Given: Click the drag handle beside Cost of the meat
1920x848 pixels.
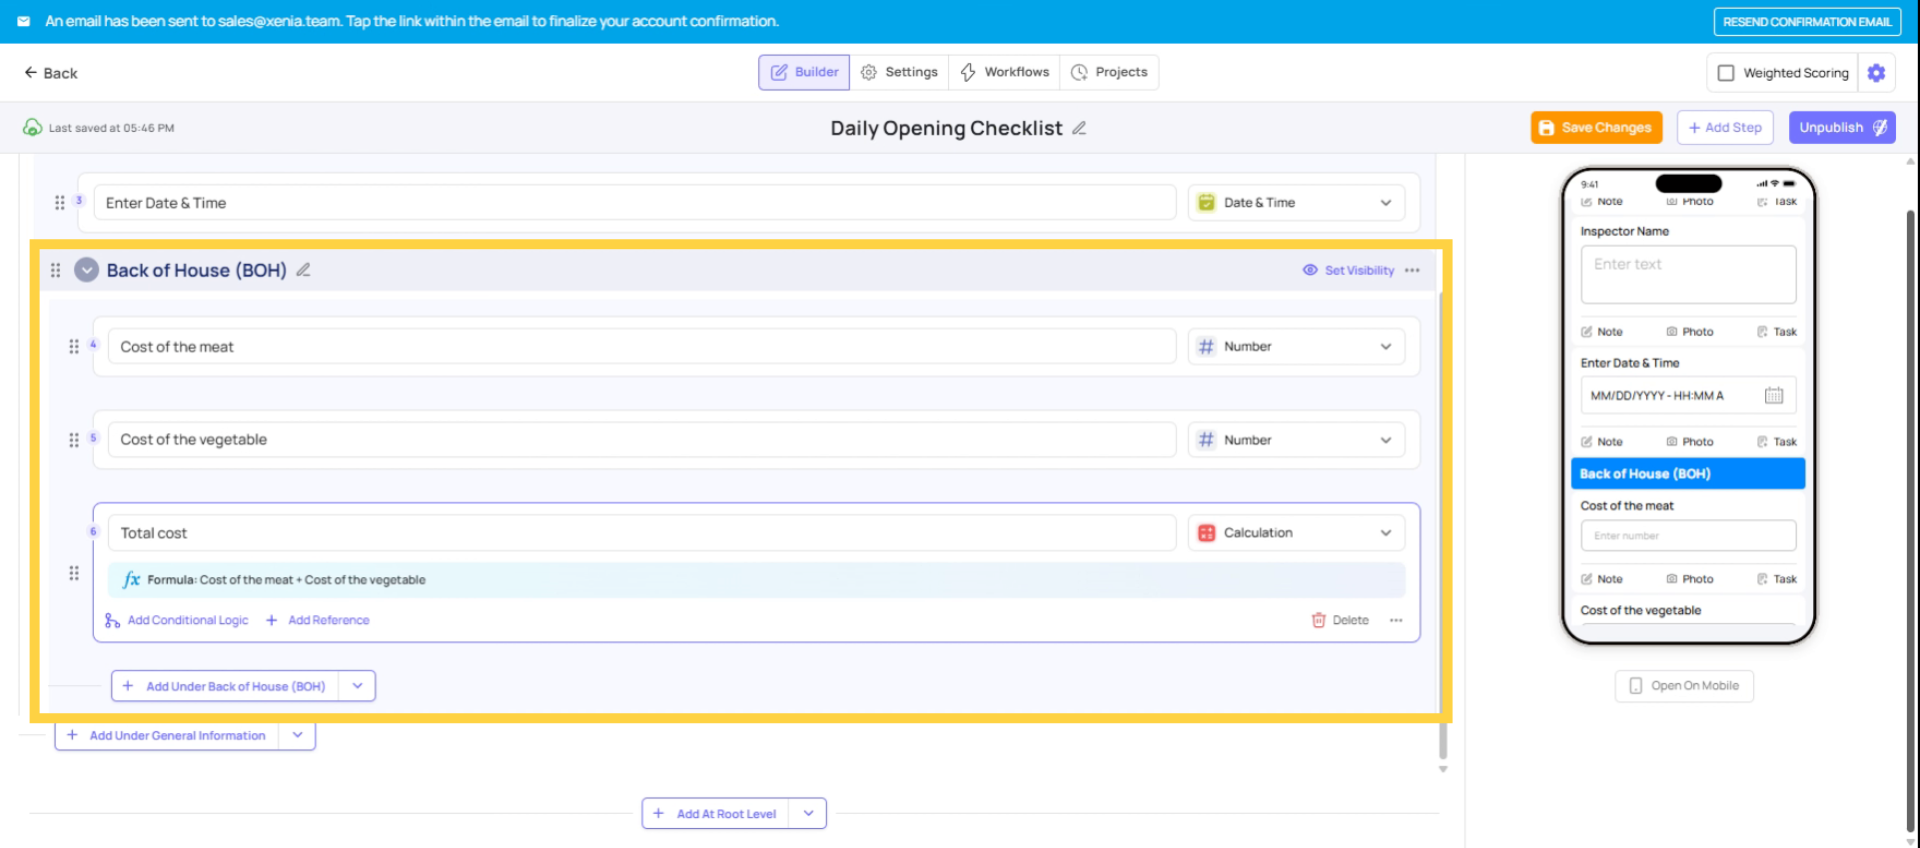Looking at the screenshot, I should point(73,347).
